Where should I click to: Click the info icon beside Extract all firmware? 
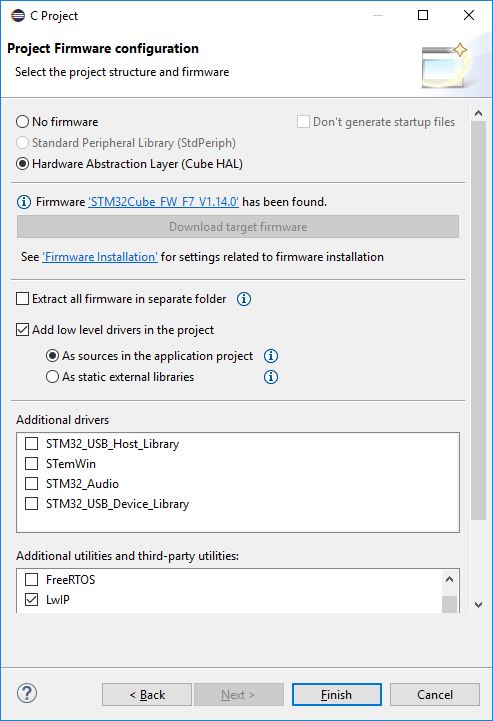pyautogui.click(x=244, y=299)
